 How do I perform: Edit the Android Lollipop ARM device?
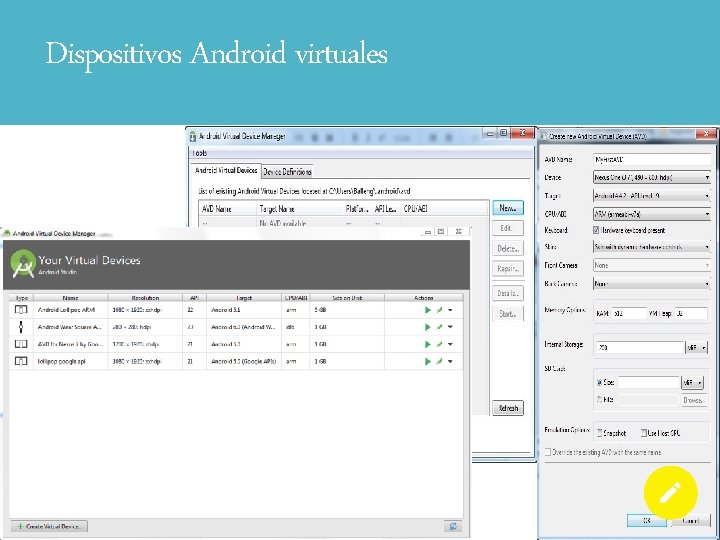click(439, 310)
